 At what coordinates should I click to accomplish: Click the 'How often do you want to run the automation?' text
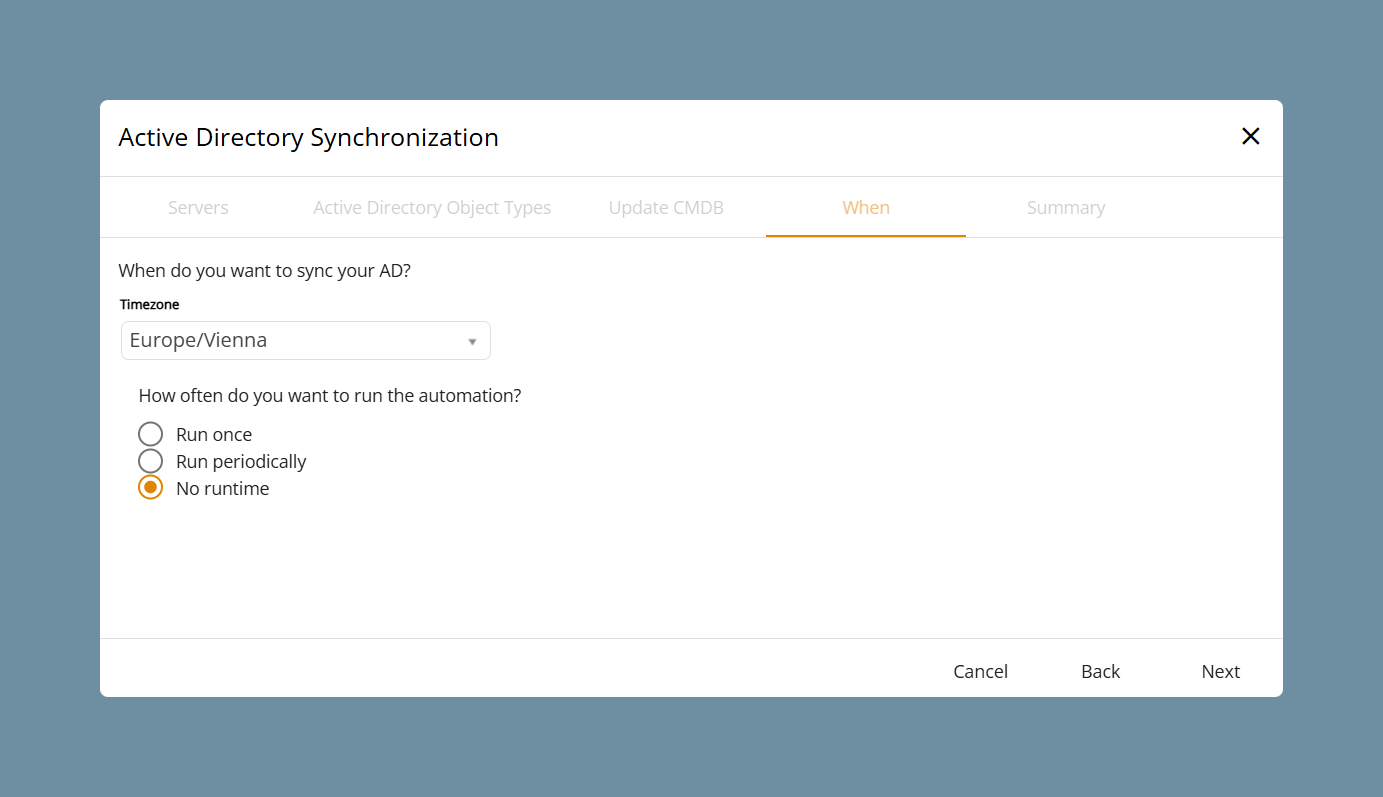click(330, 395)
